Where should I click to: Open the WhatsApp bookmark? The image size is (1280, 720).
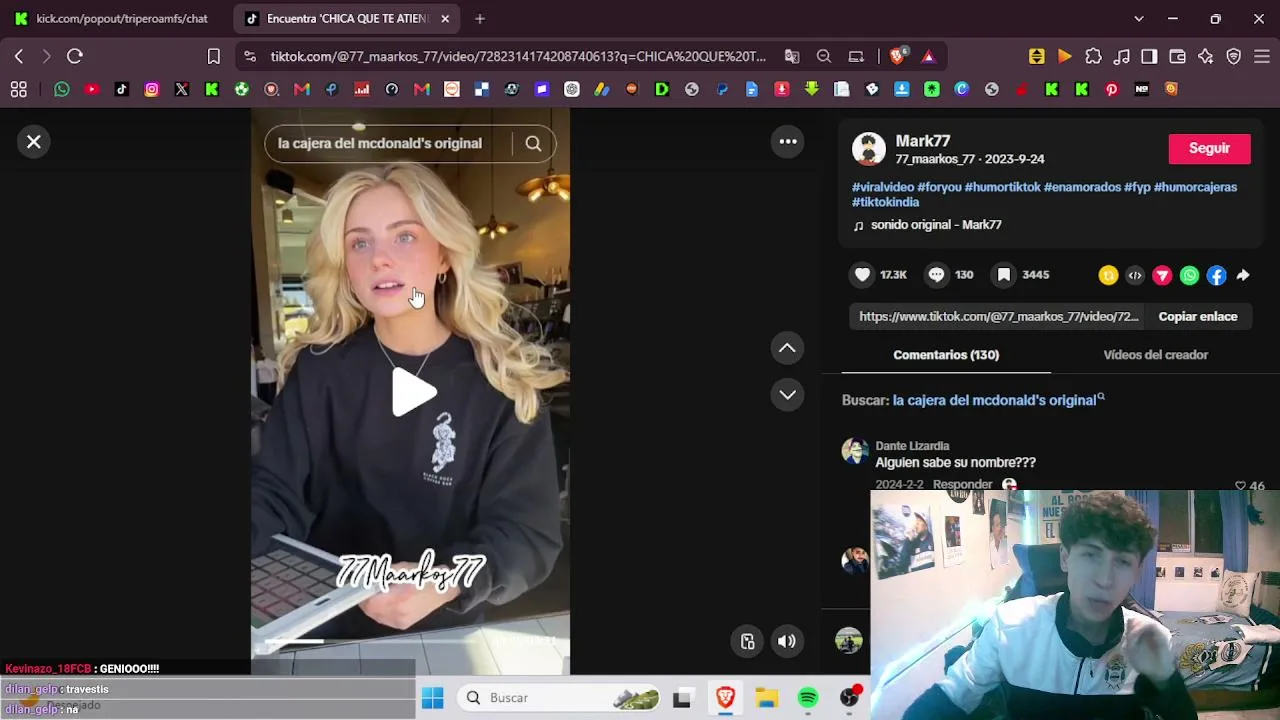click(x=62, y=90)
